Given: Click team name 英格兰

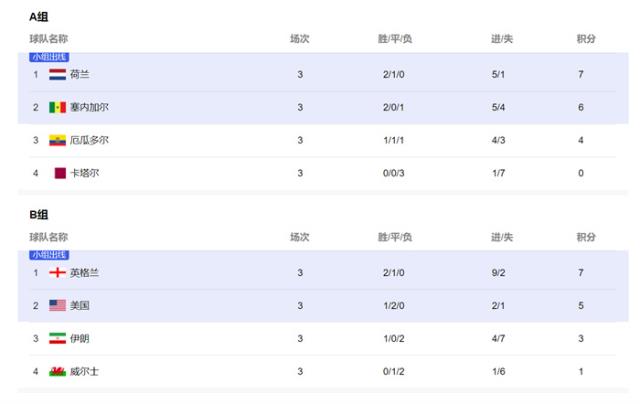Looking at the screenshot, I should point(85,272).
